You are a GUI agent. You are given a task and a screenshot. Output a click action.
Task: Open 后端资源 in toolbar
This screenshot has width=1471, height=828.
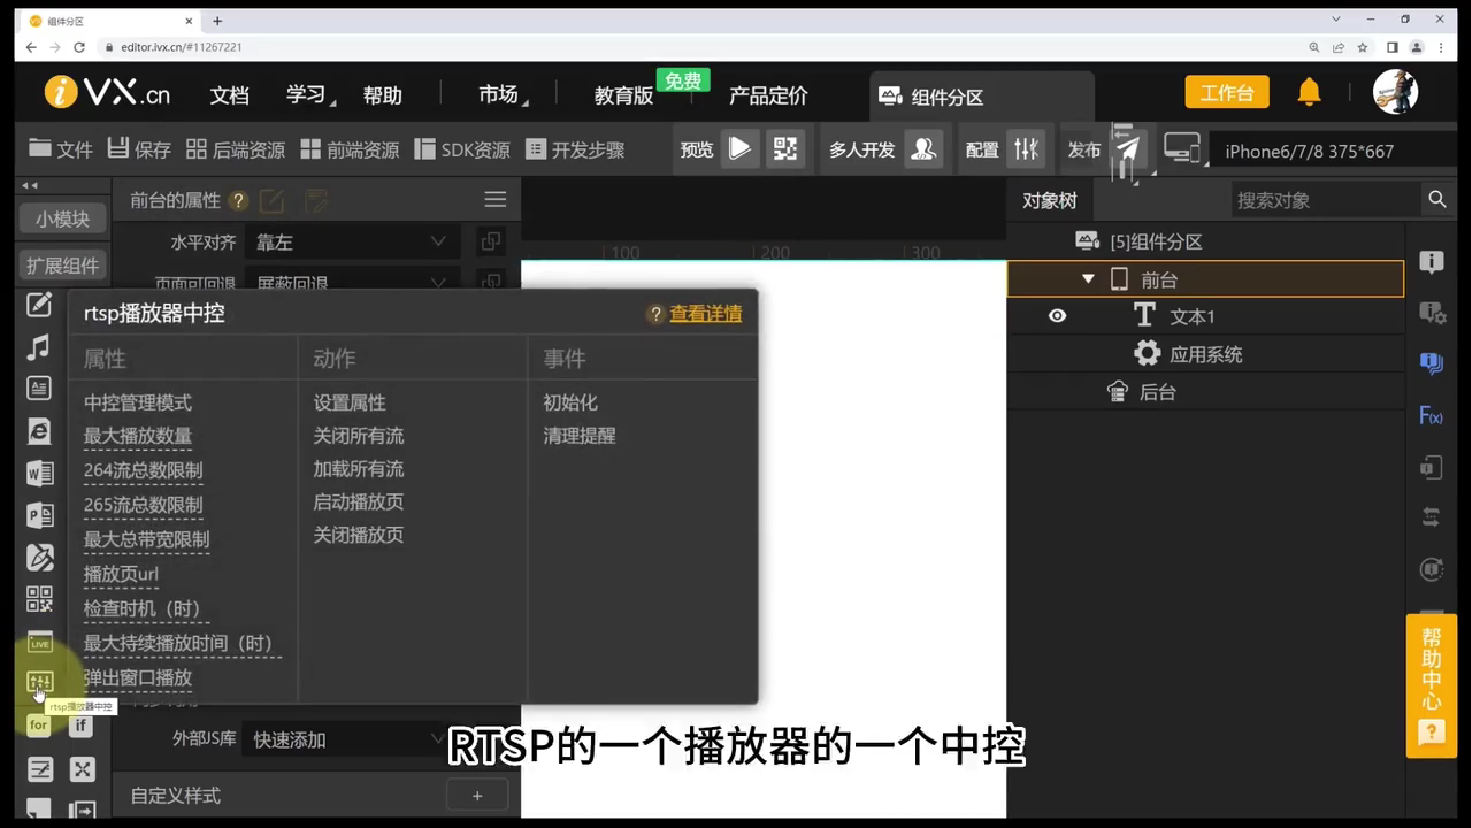tap(235, 150)
